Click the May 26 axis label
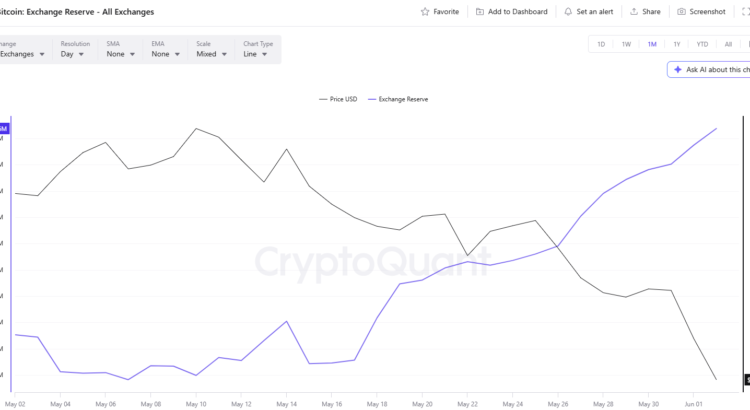Viewport: 750px width, 410px height. (x=558, y=404)
